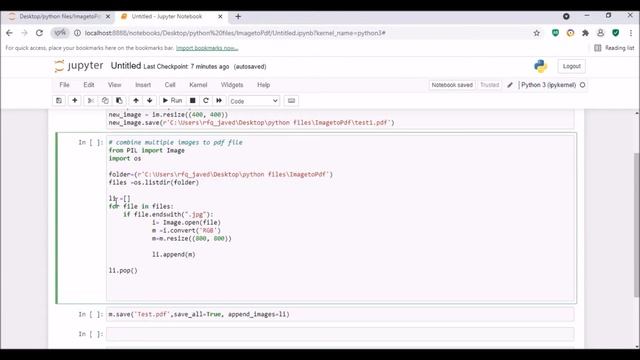
Task: Open the View menu
Action: [115, 85]
